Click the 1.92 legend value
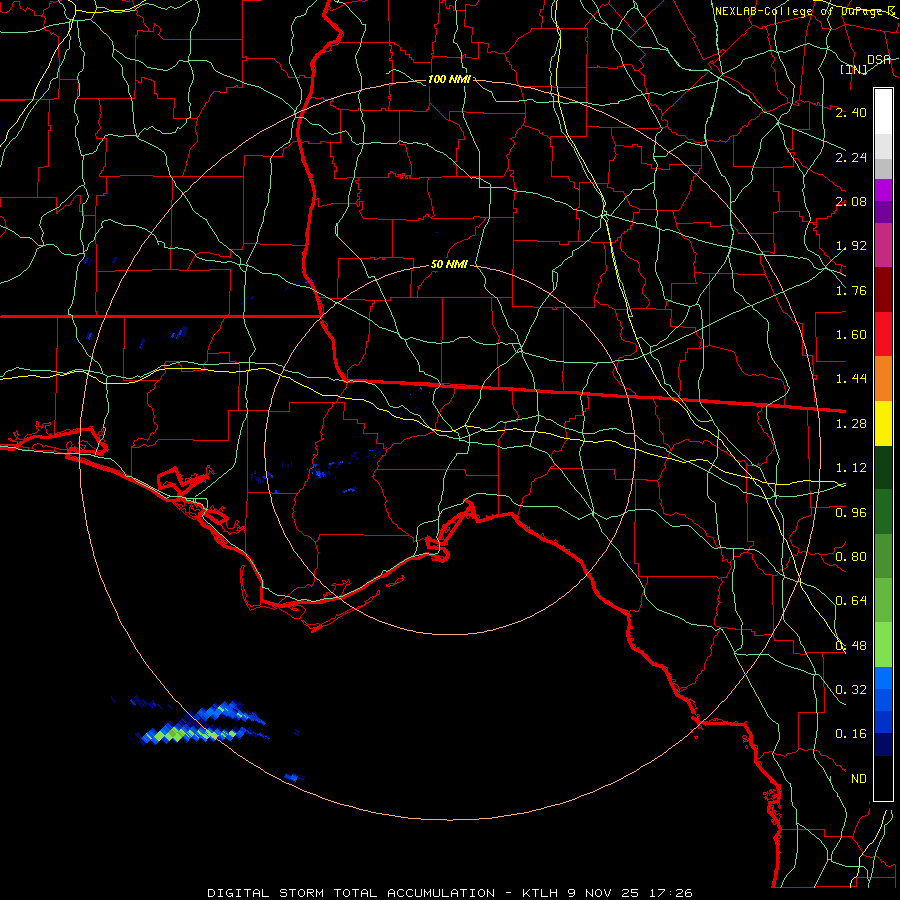 pyautogui.click(x=851, y=246)
